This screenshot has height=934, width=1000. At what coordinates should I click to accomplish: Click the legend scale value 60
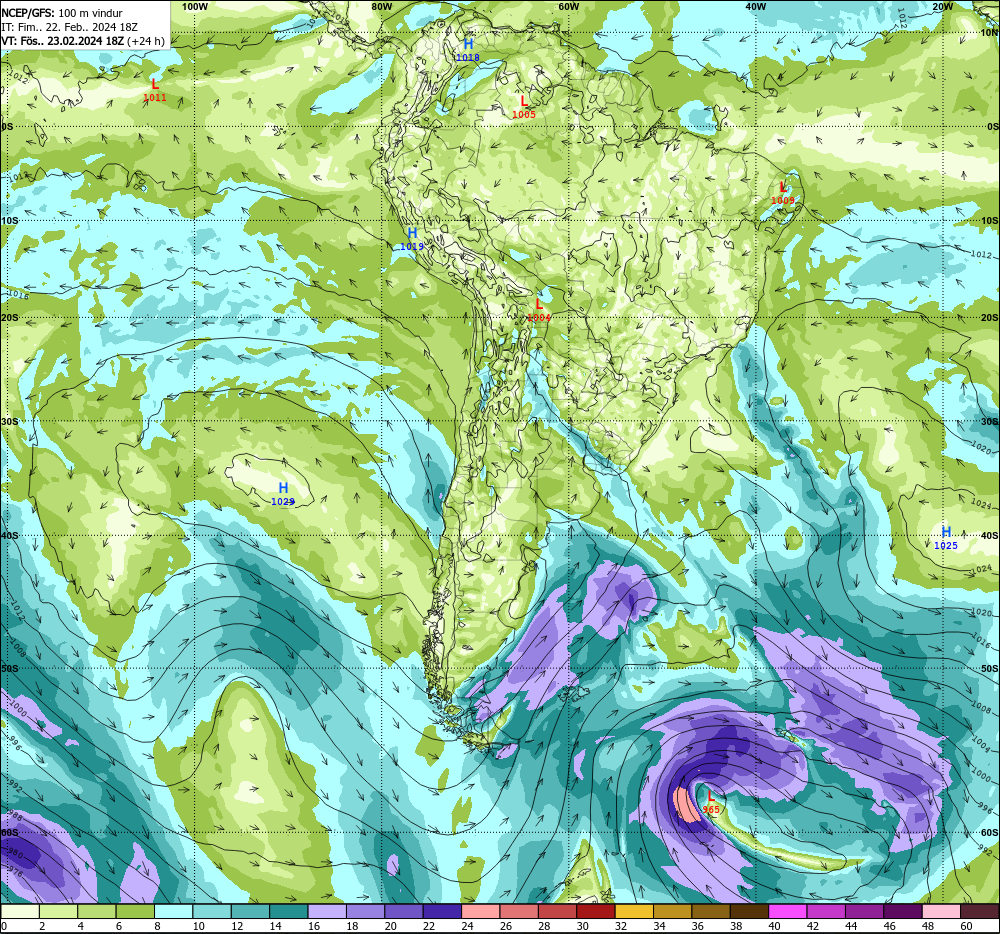[966, 926]
